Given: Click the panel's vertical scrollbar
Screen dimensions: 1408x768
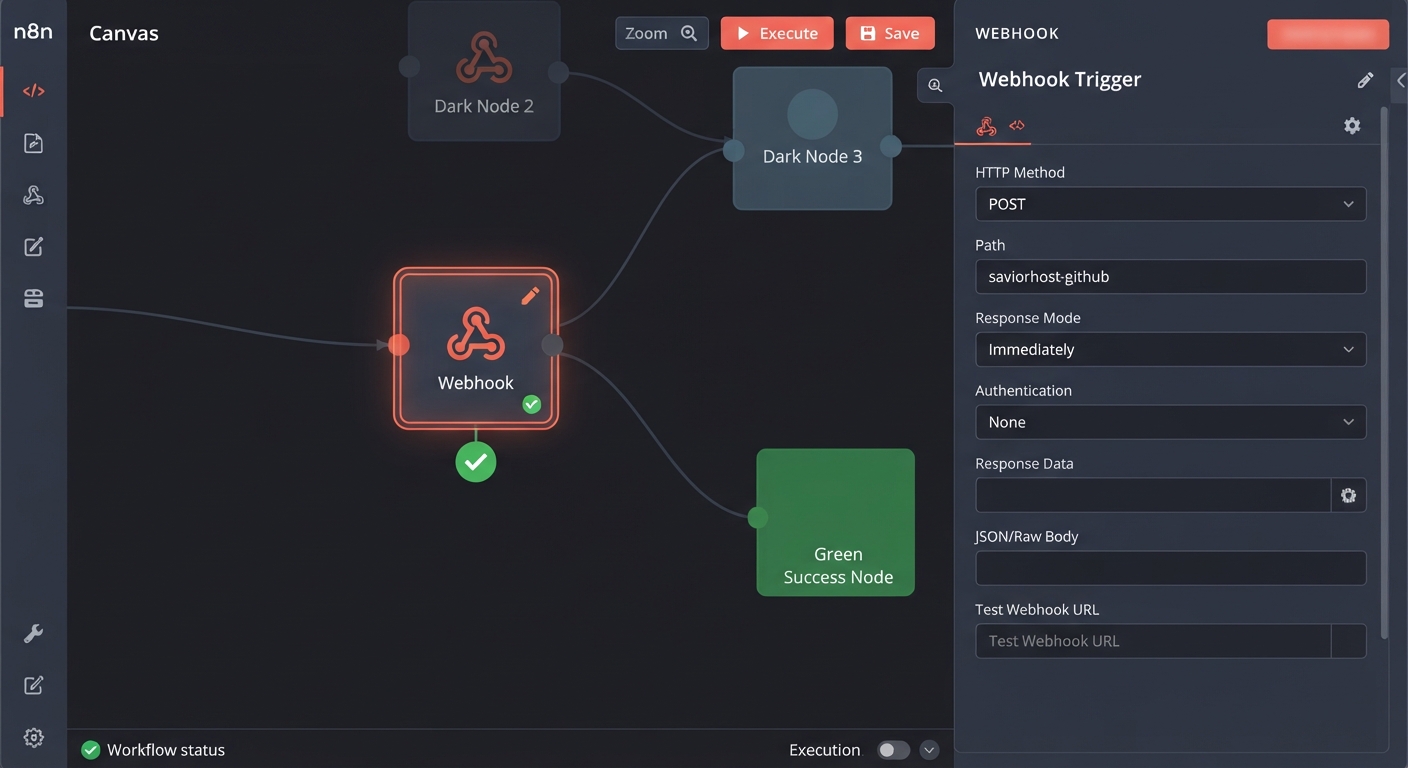Looking at the screenshot, I should click(x=1385, y=372).
